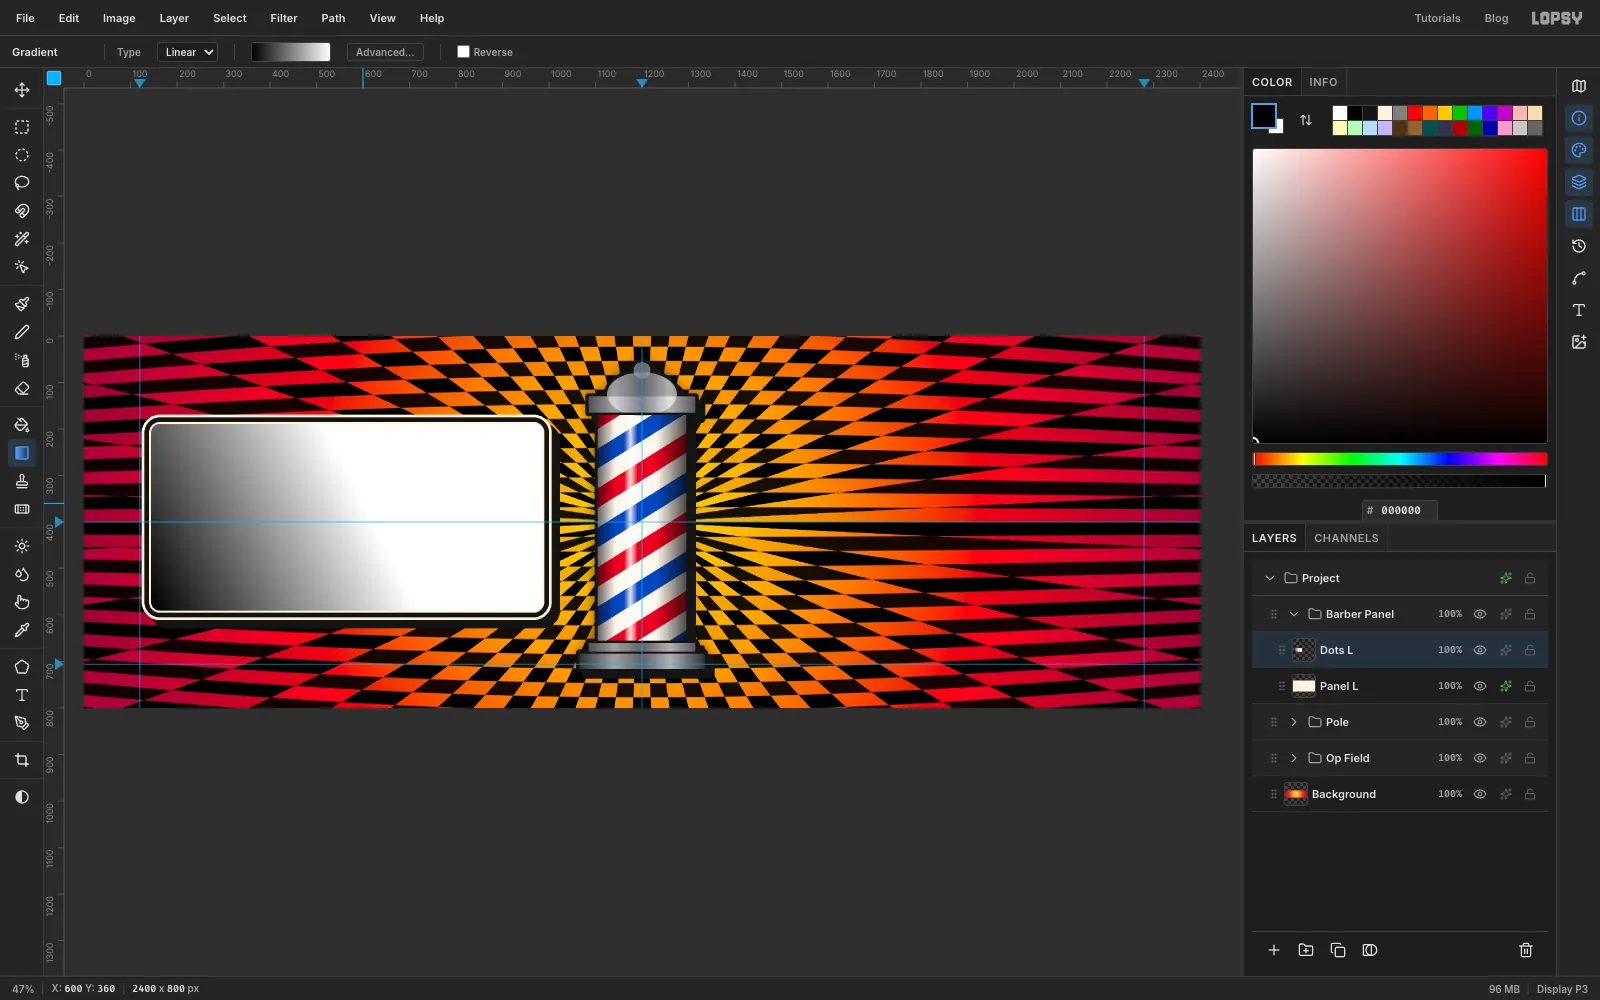Screen dimensions: 1600x1000
Task: Open the History panel icon
Action: [x=1579, y=246]
